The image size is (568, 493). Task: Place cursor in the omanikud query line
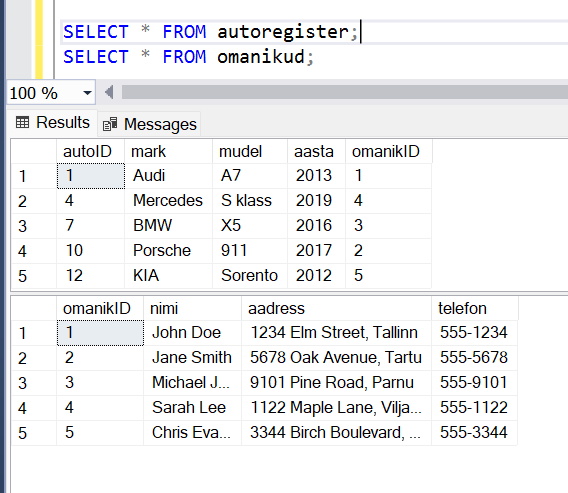click(x=188, y=57)
